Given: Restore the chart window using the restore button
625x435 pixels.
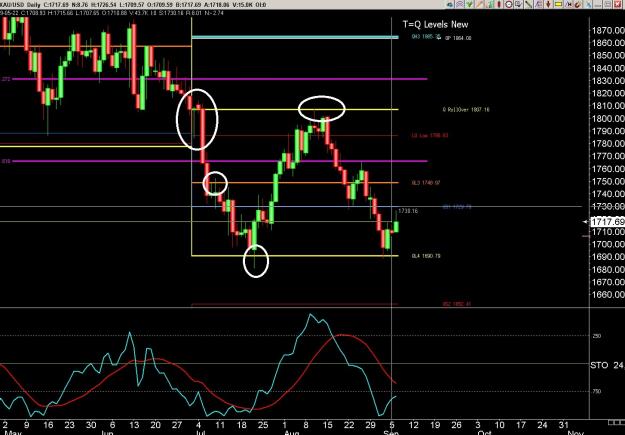Looking at the screenshot, I should click(607, 4).
